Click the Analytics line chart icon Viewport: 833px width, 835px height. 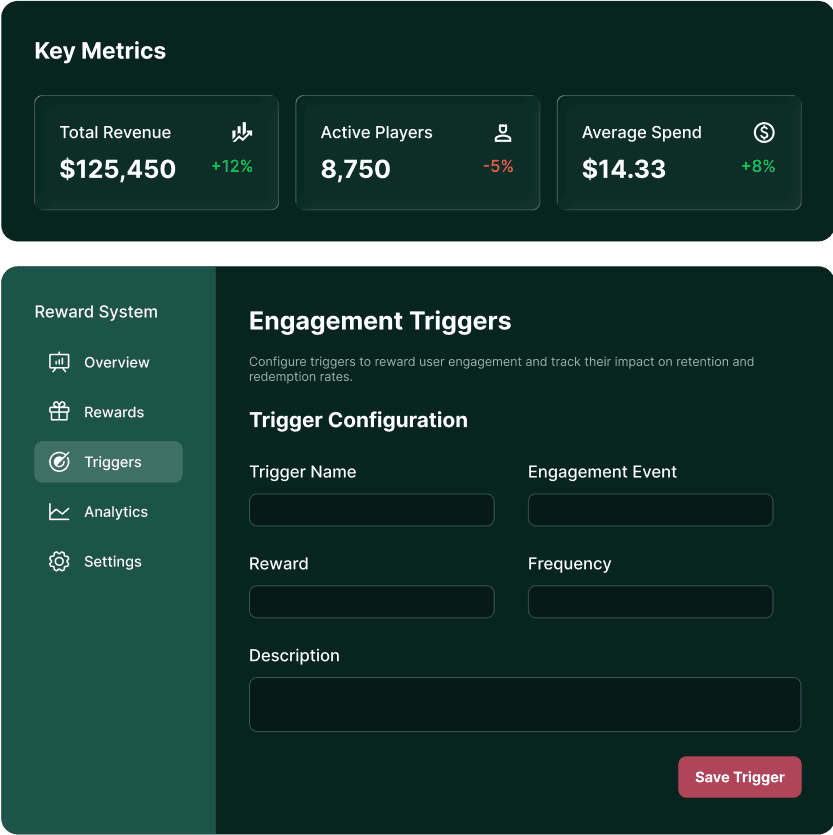59,512
